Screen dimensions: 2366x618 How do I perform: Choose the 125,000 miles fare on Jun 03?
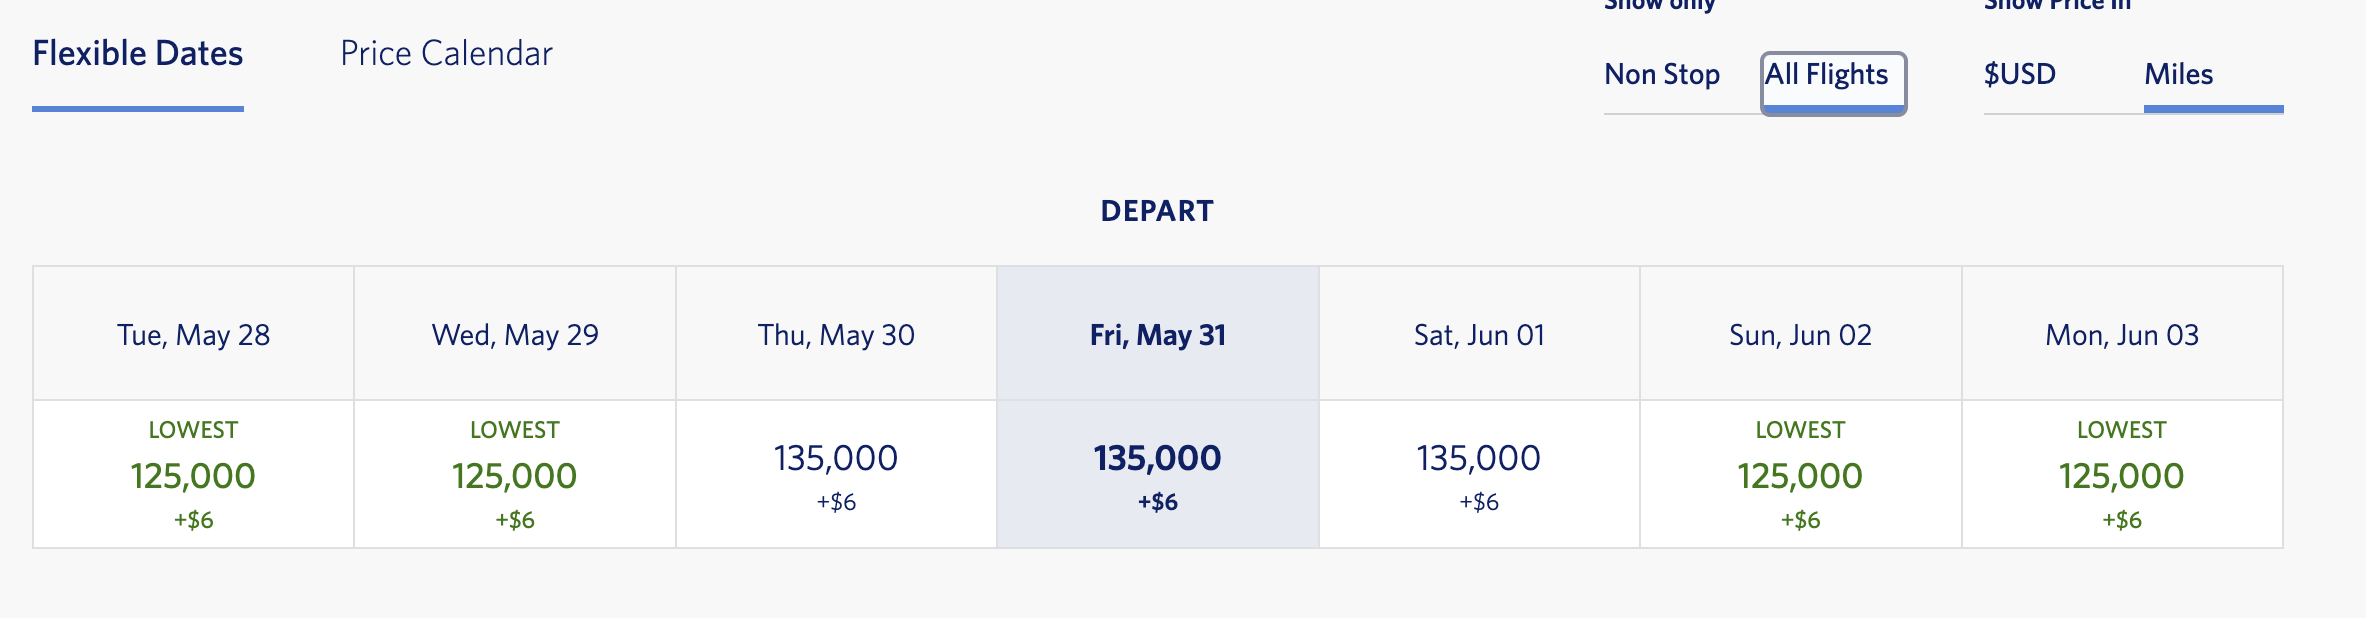pyautogui.click(x=2122, y=476)
